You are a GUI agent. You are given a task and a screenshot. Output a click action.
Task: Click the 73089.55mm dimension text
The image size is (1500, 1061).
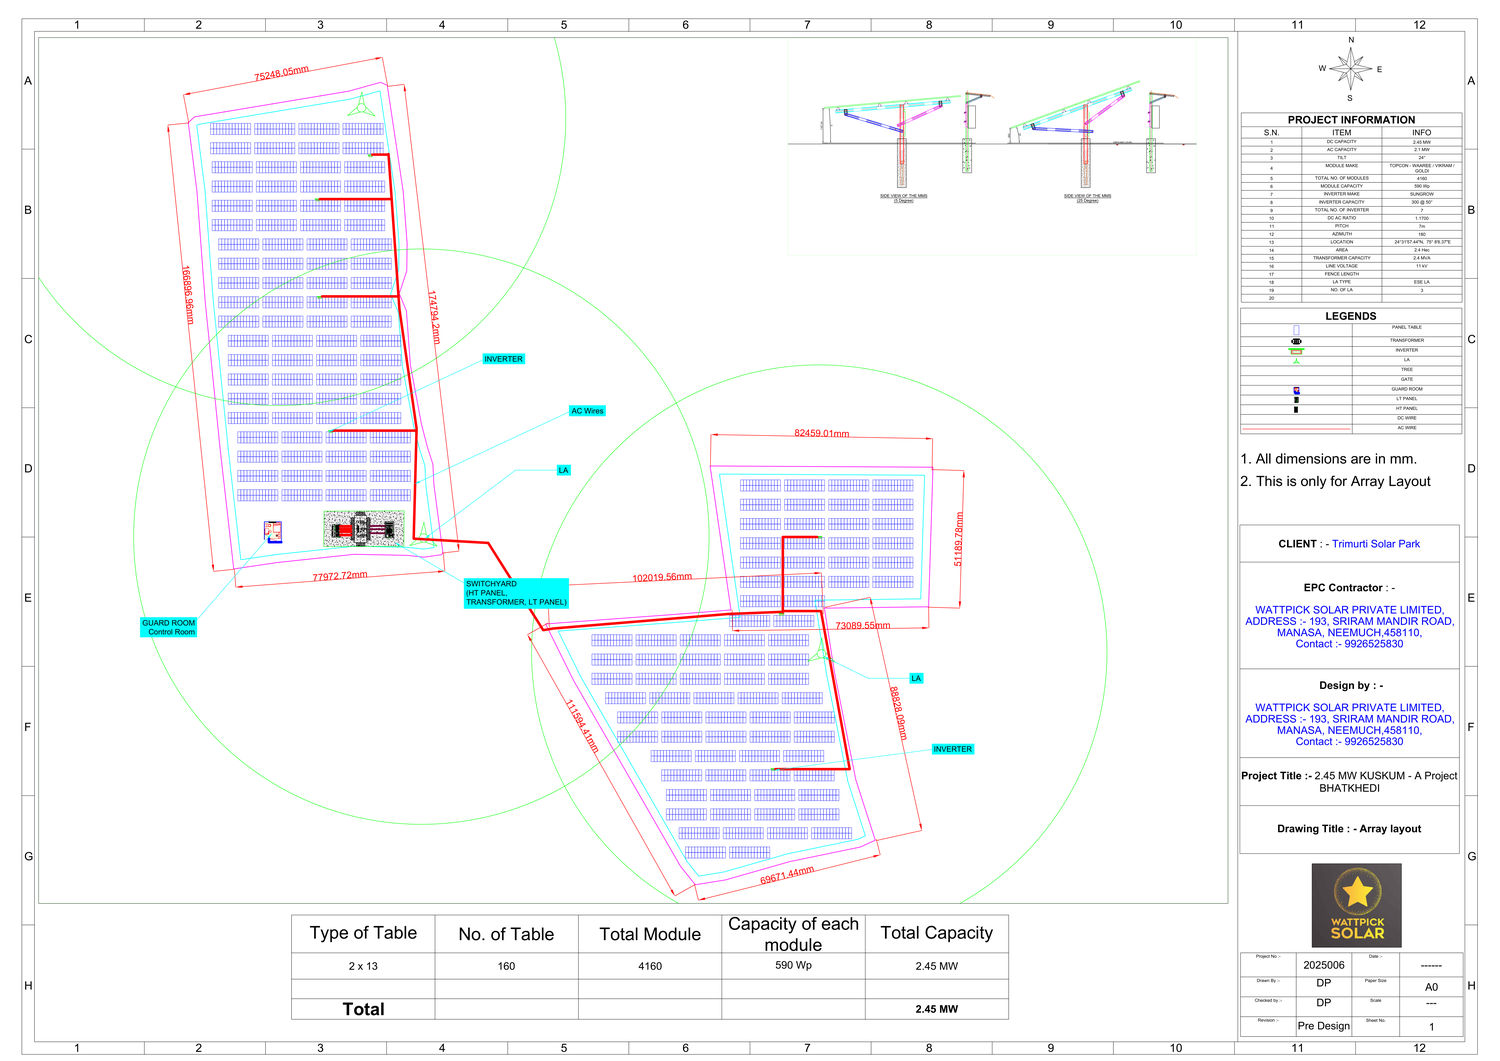(x=862, y=626)
